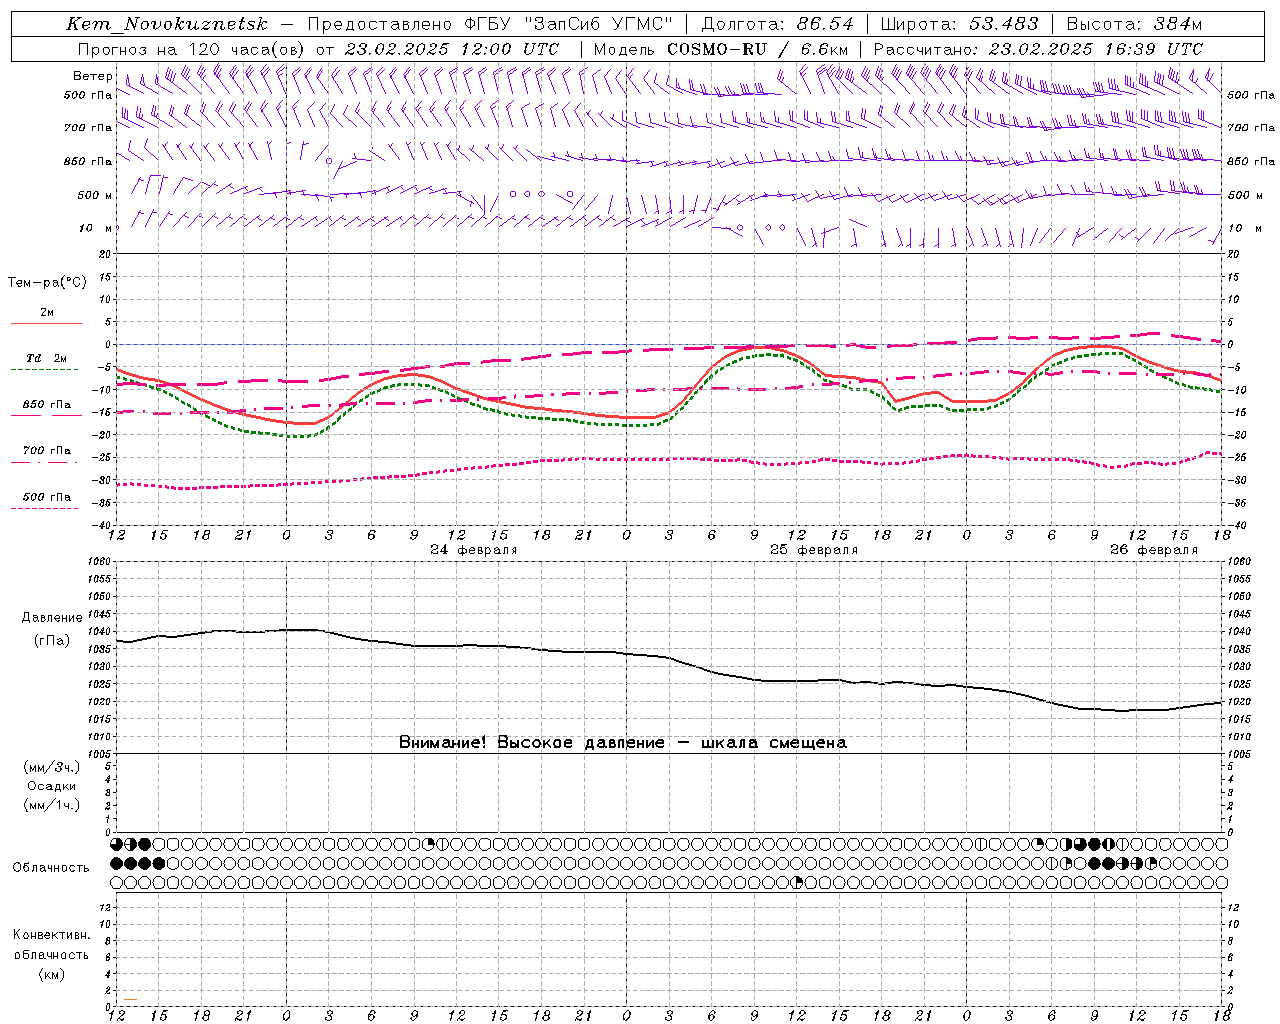Click the 700 гПа dash-dot legend line sample
Viewport: 1280px width, 1024px height.
pos(44,462)
